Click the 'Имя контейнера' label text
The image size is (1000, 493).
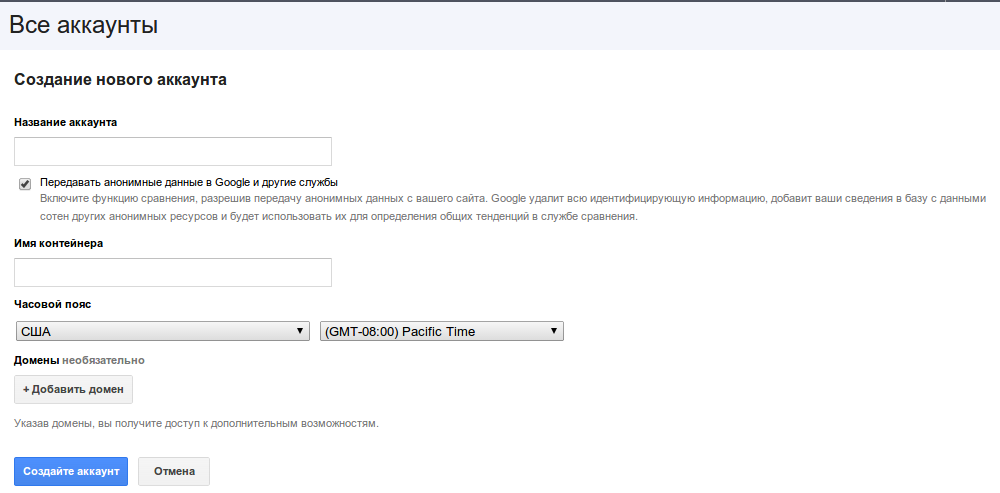pos(59,243)
